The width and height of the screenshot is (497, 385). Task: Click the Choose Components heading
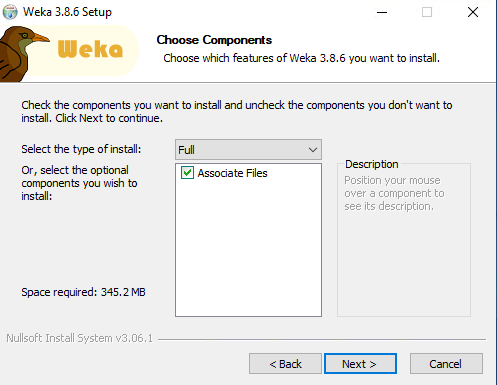click(x=214, y=40)
